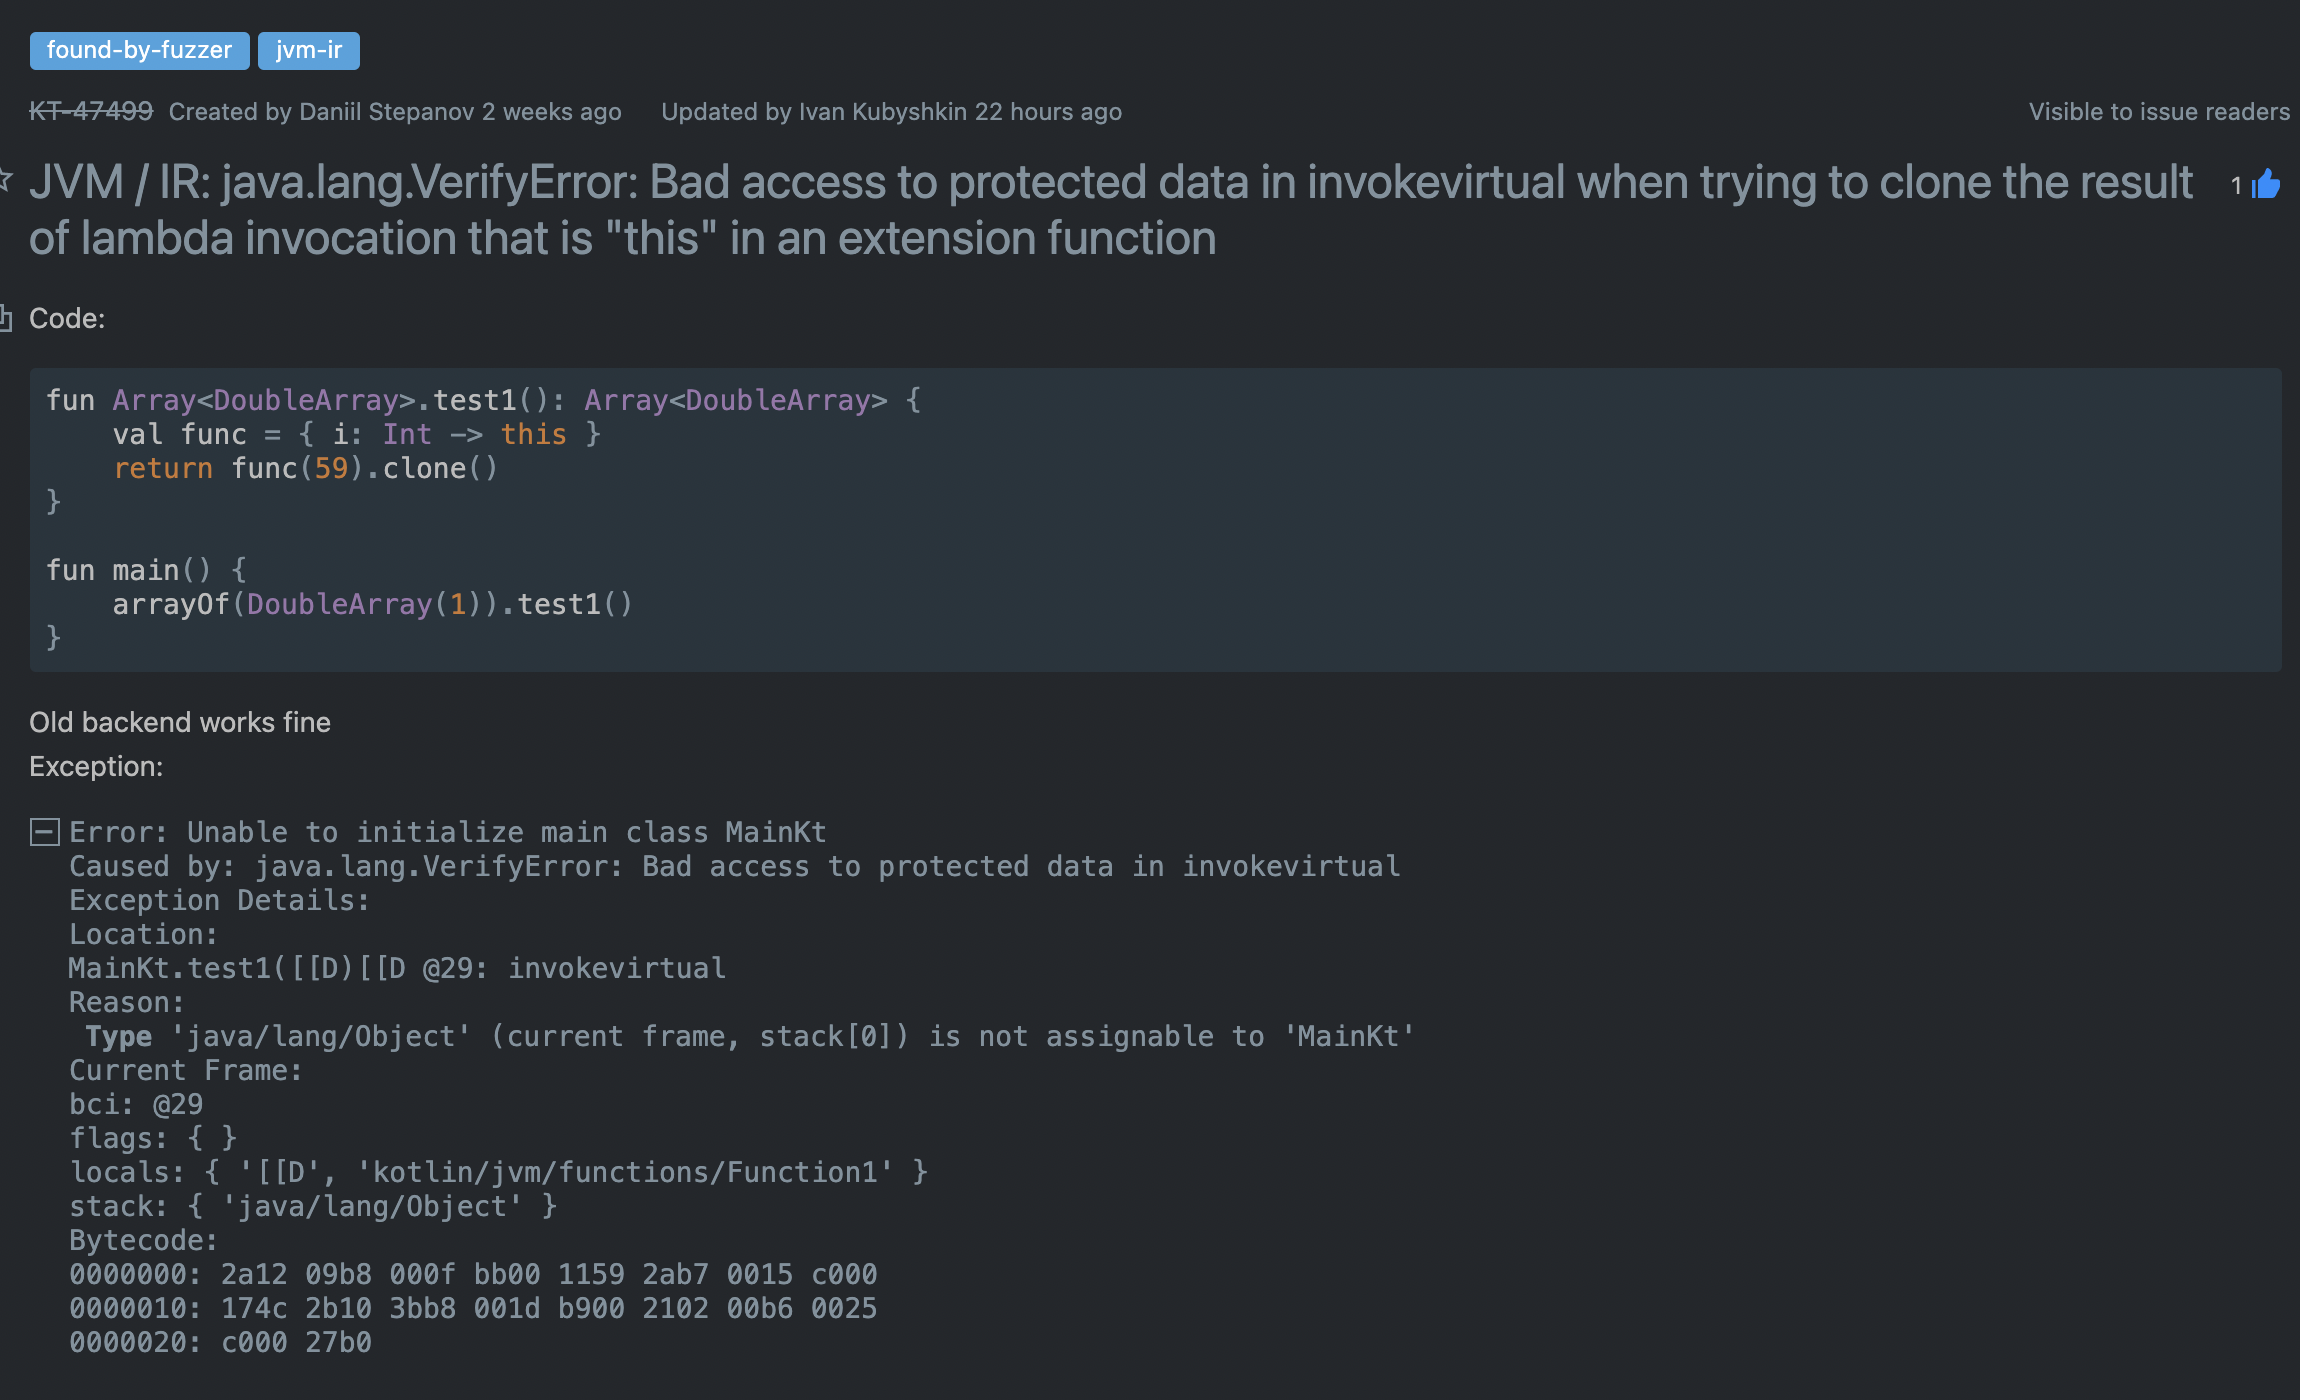Click the thumbs-up vote icon

click(x=2267, y=184)
